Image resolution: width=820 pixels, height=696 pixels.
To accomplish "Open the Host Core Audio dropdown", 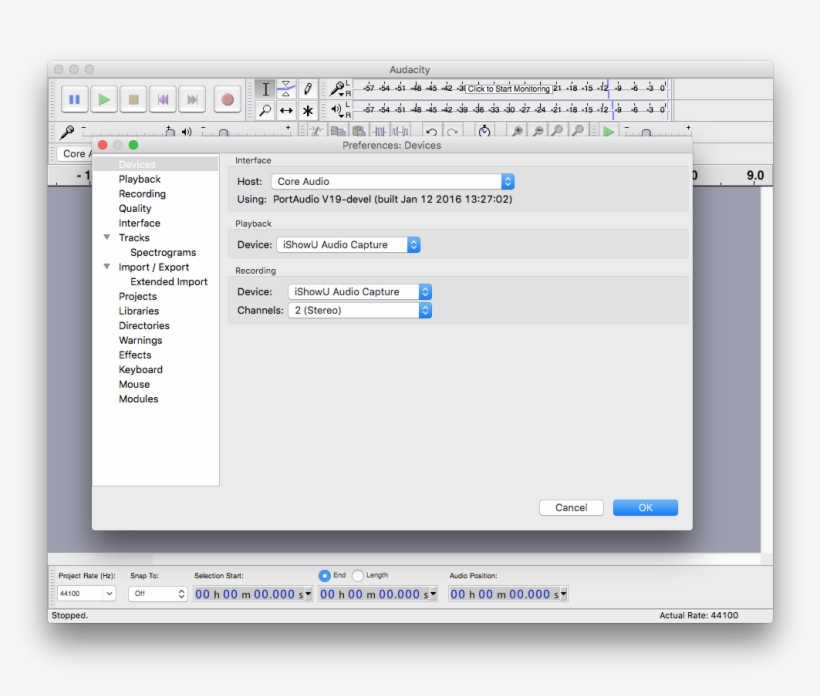I will point(393,181).
